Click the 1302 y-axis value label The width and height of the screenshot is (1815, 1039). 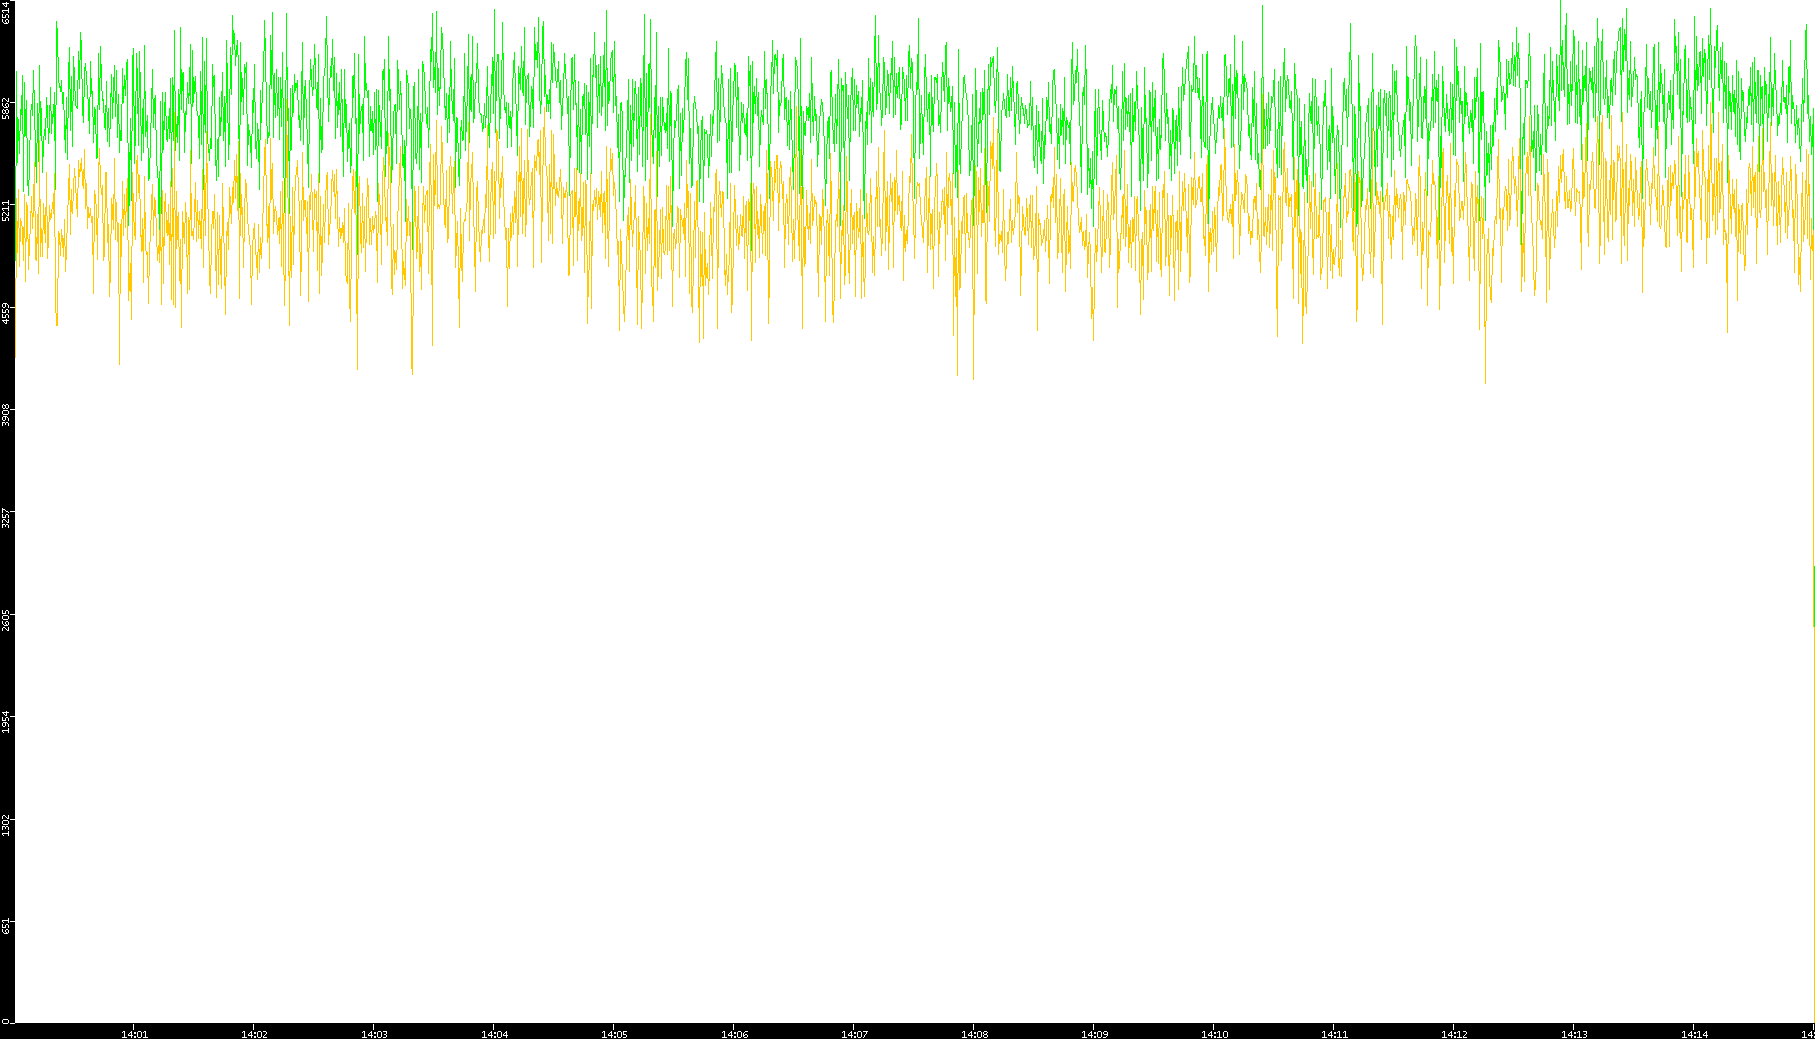[7, 824]
